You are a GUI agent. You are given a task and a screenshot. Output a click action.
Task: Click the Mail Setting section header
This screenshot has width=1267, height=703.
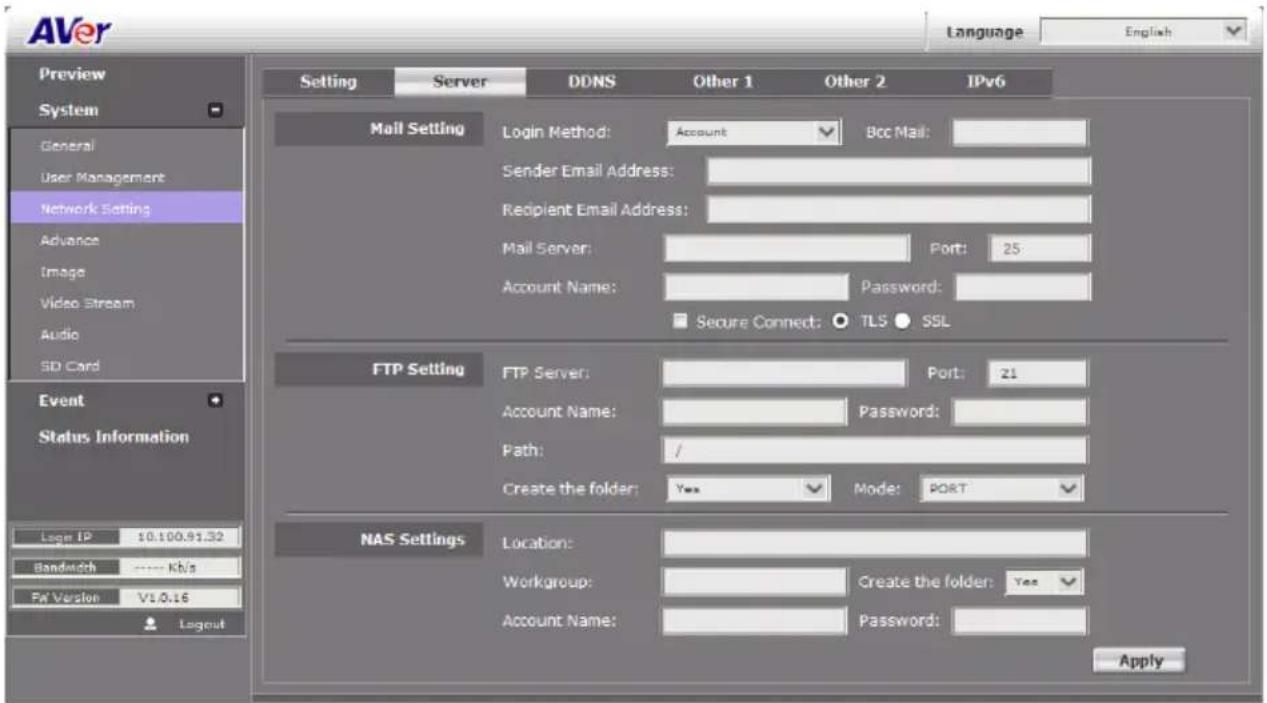point(378,130)
